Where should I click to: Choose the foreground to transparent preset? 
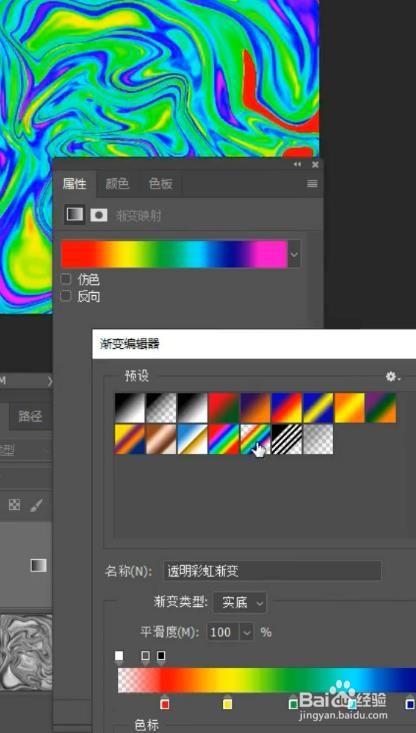(161, 408)
